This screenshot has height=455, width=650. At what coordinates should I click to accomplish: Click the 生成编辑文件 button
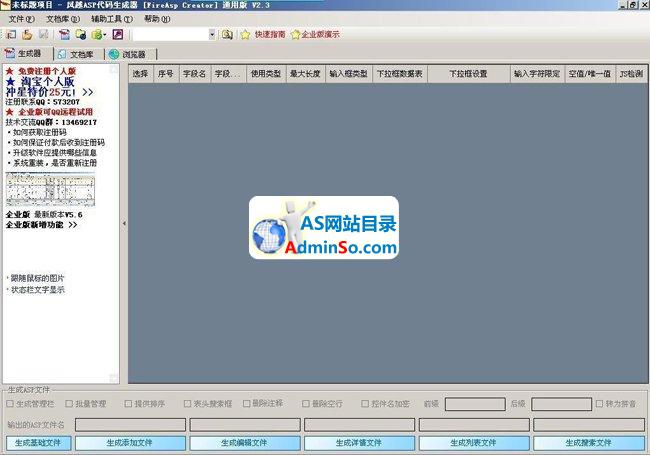245,443
